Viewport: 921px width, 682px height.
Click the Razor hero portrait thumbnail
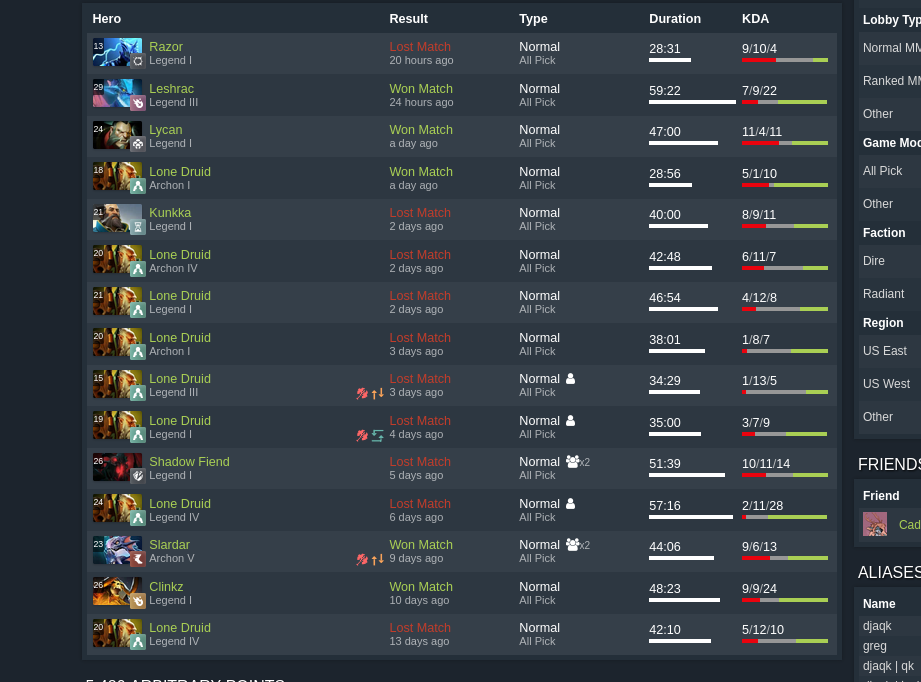coord(117,52)
